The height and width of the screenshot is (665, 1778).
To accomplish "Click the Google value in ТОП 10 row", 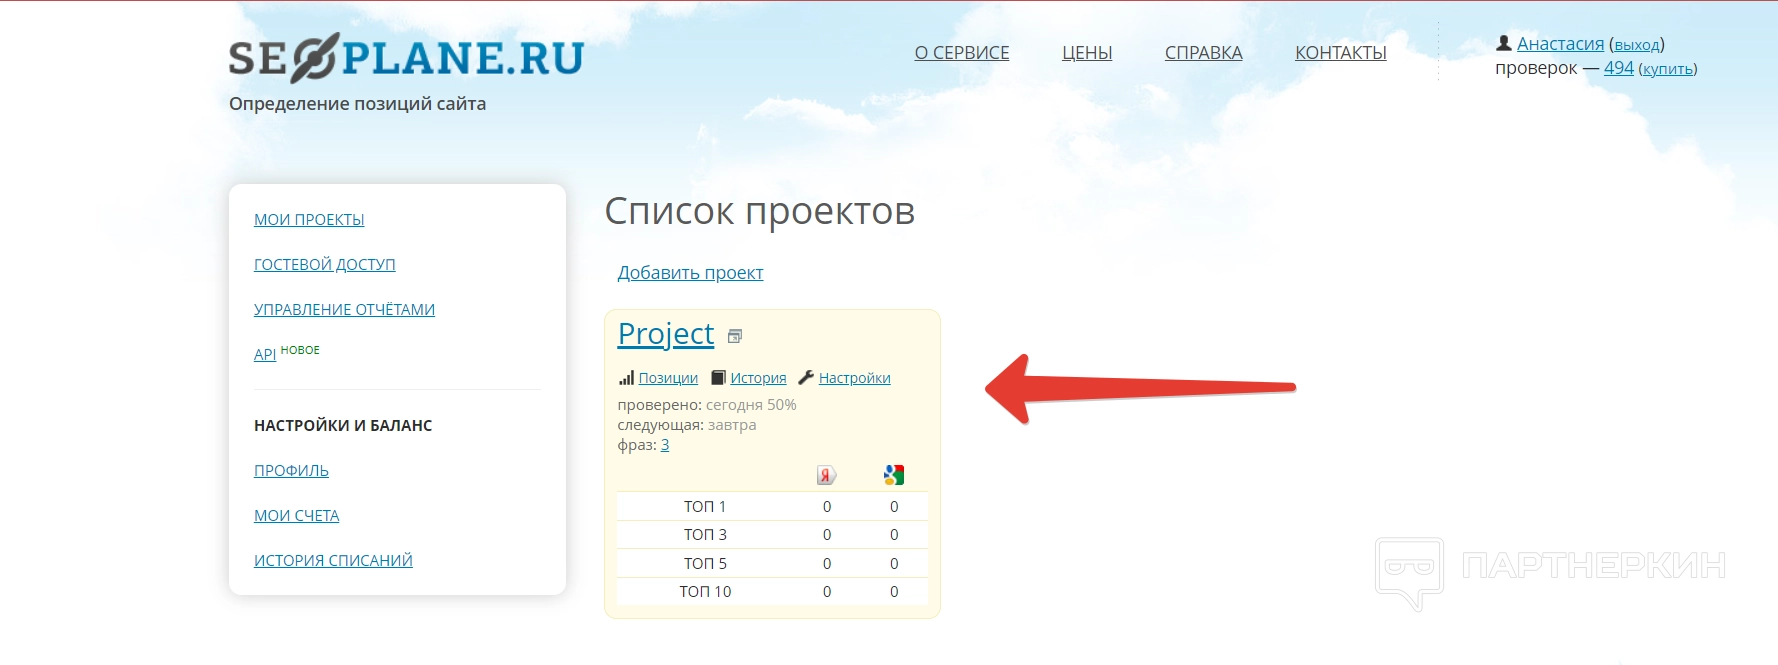I will (x=894, y=592).
